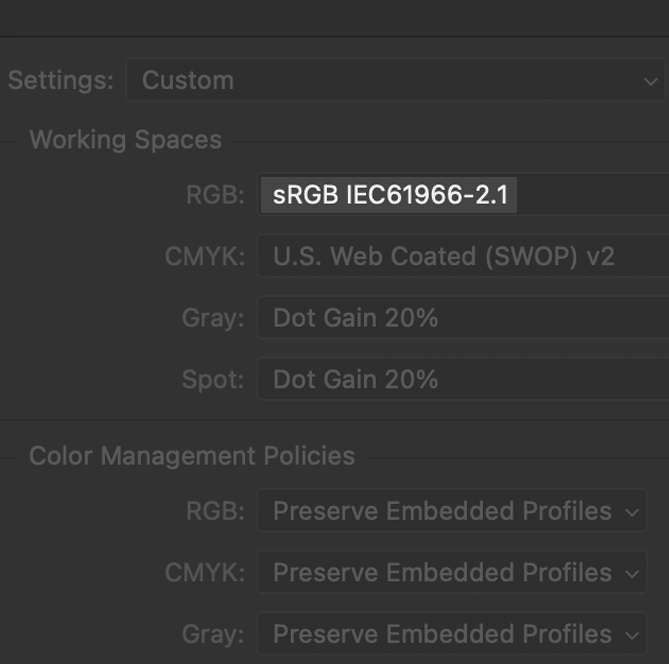
Task: Click the CMYK label under Working Spaces
Action: 205,257
